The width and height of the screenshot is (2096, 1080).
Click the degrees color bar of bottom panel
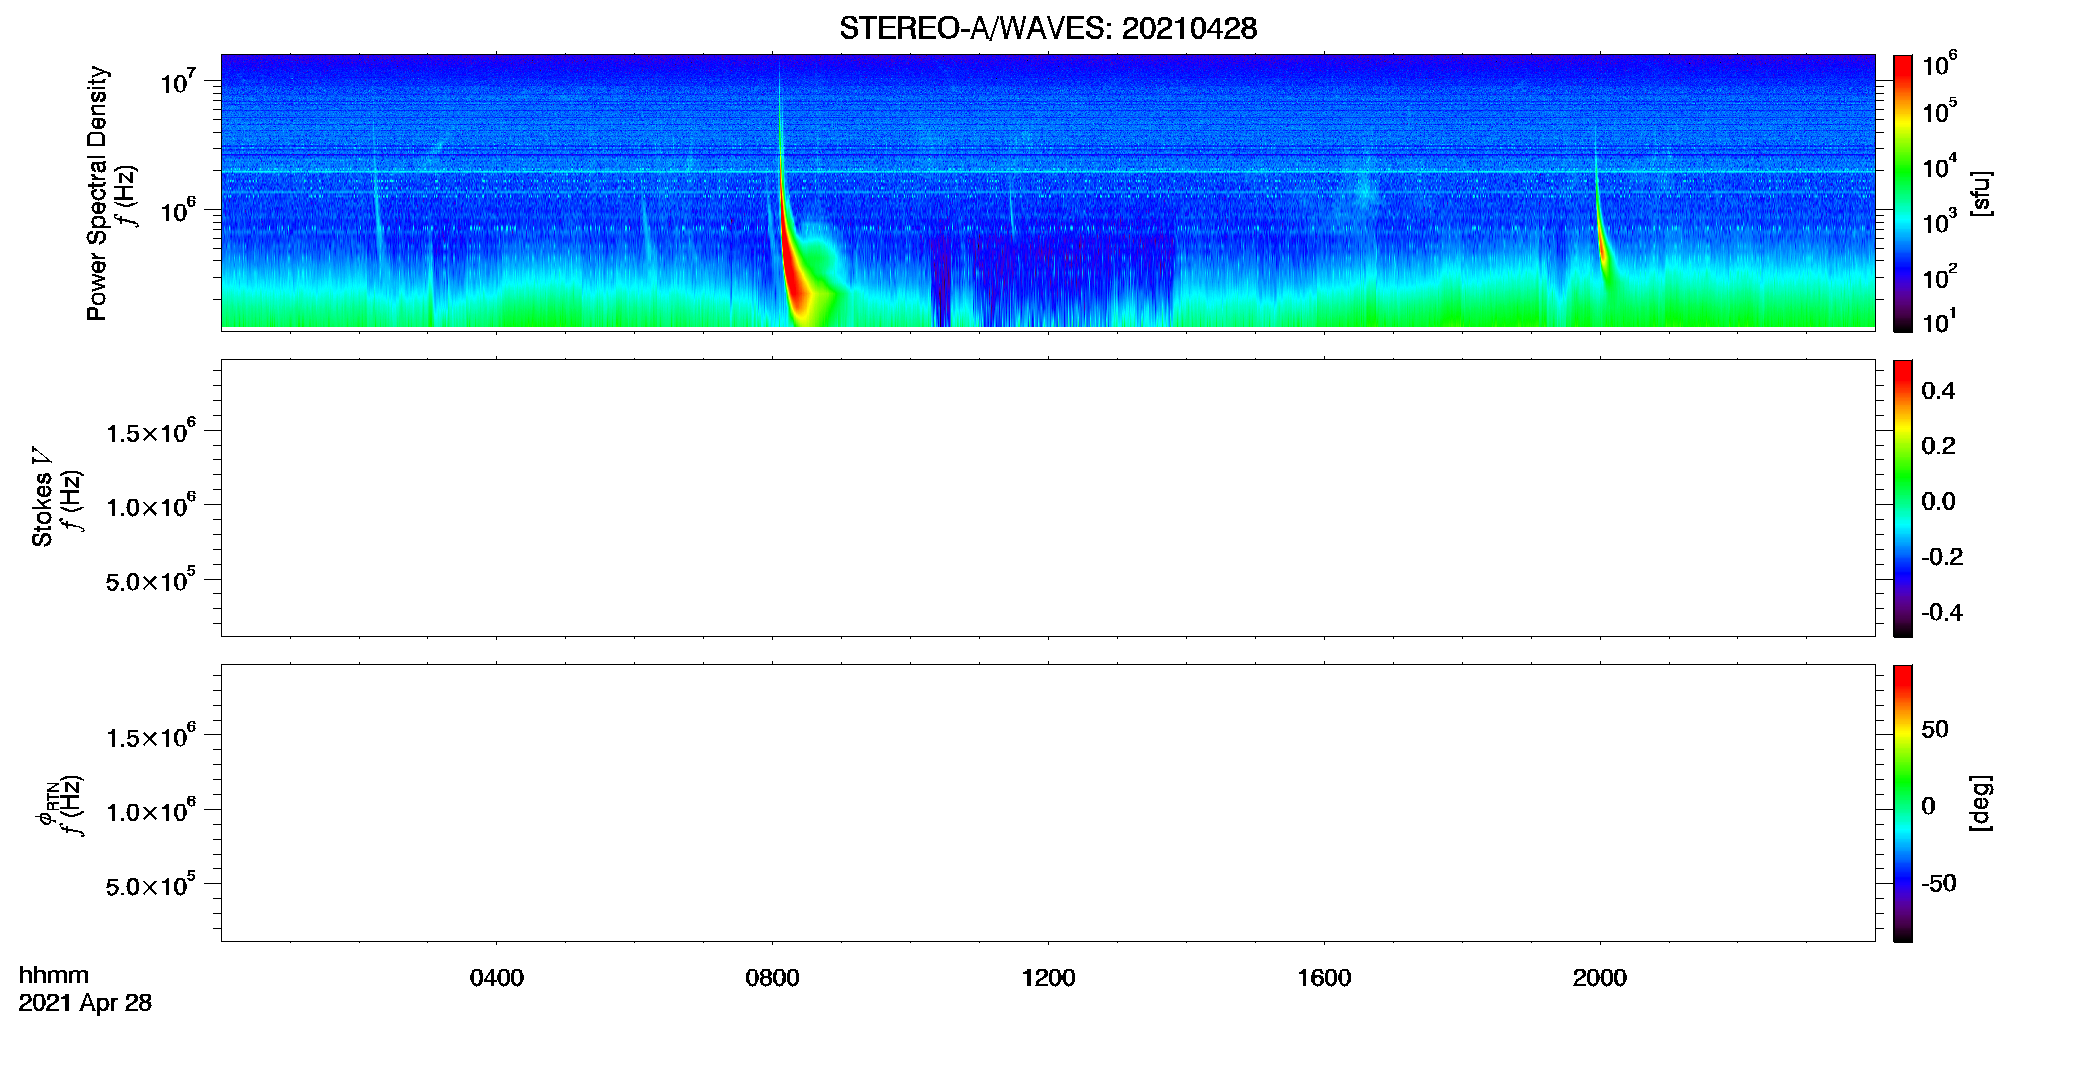click(x=1902, y=803)
